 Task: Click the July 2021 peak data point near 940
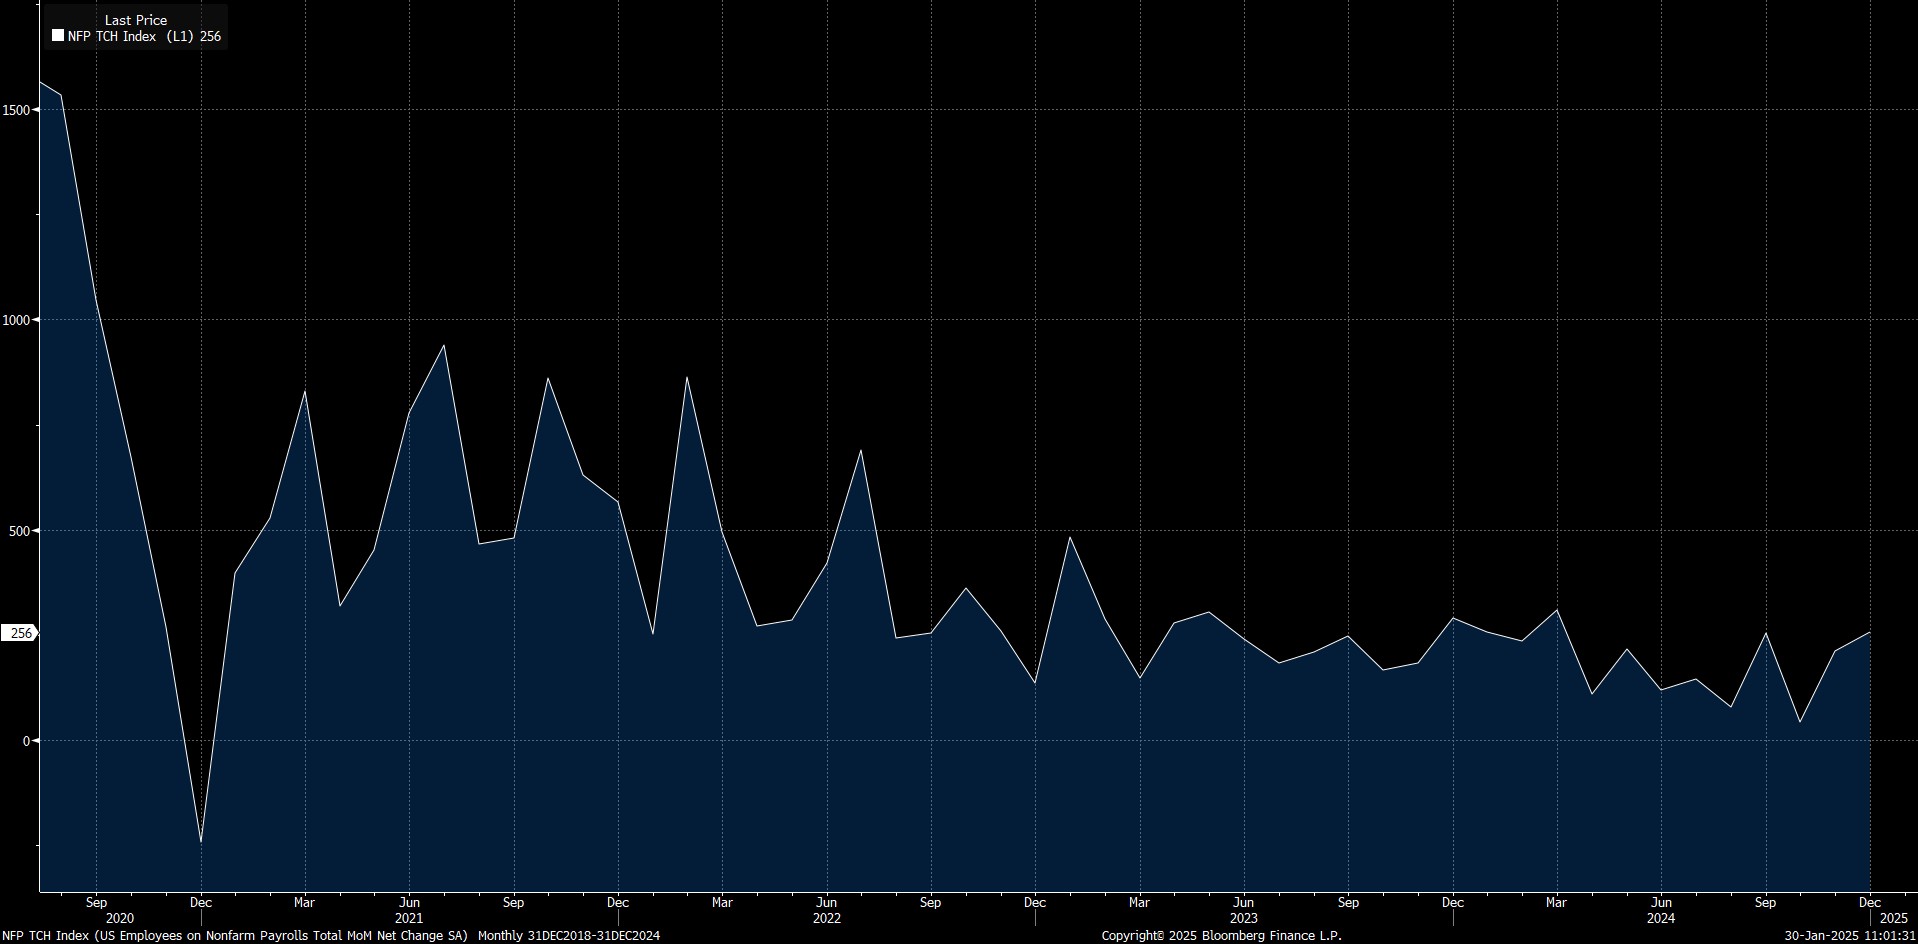444,345
